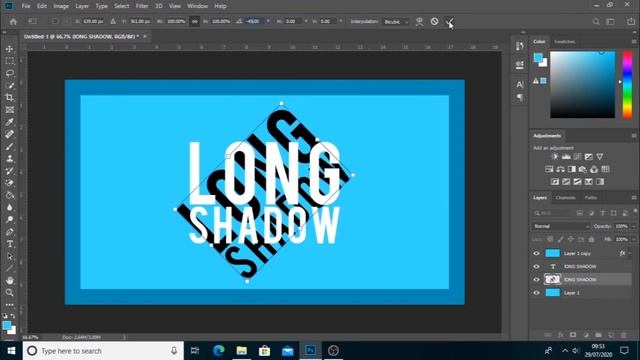This screenshot has width=640, height=360.
Task: Hide the LONG SHADOW text layer
Action: coord(536,267)
